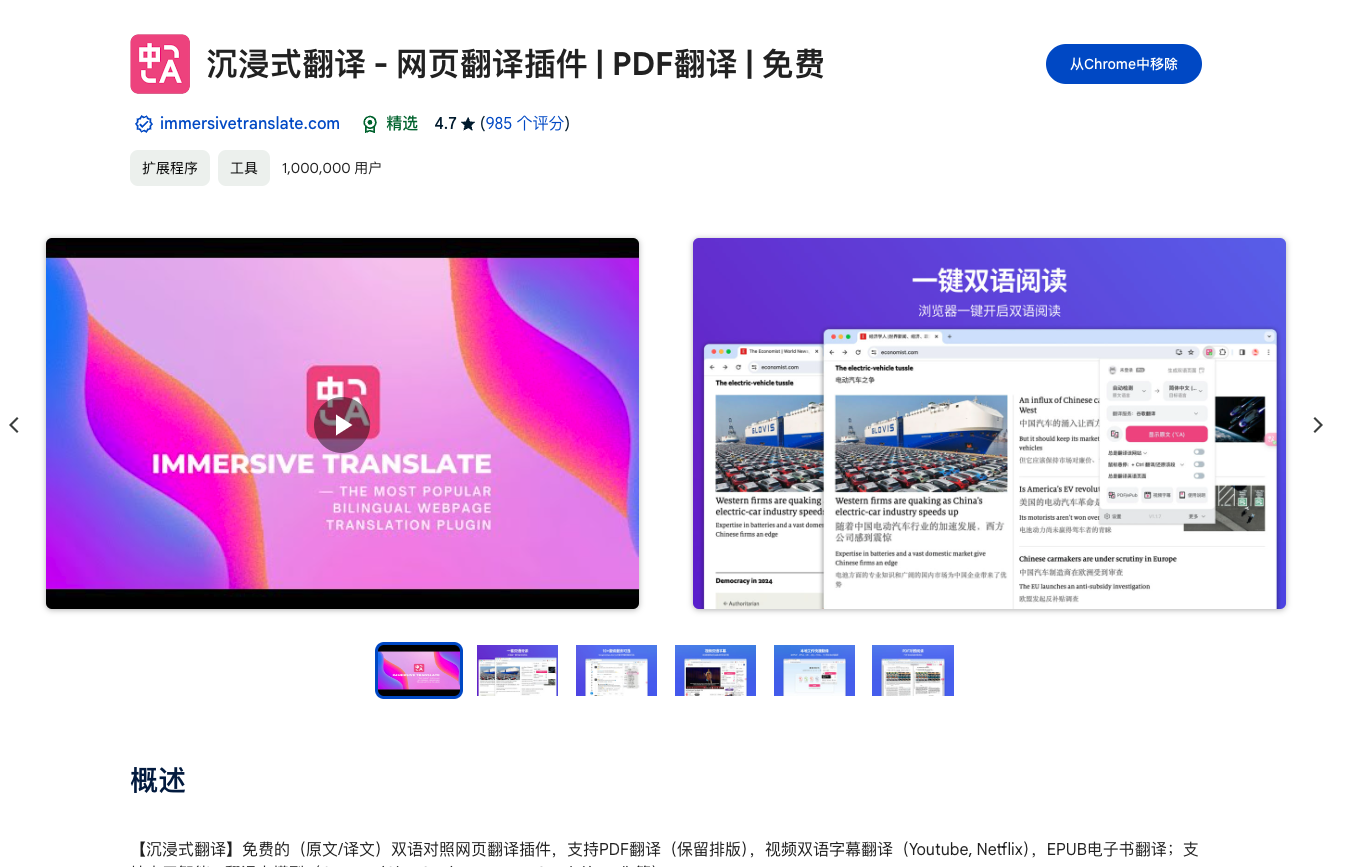Select the fourth screenshot thumbnail

715,670
